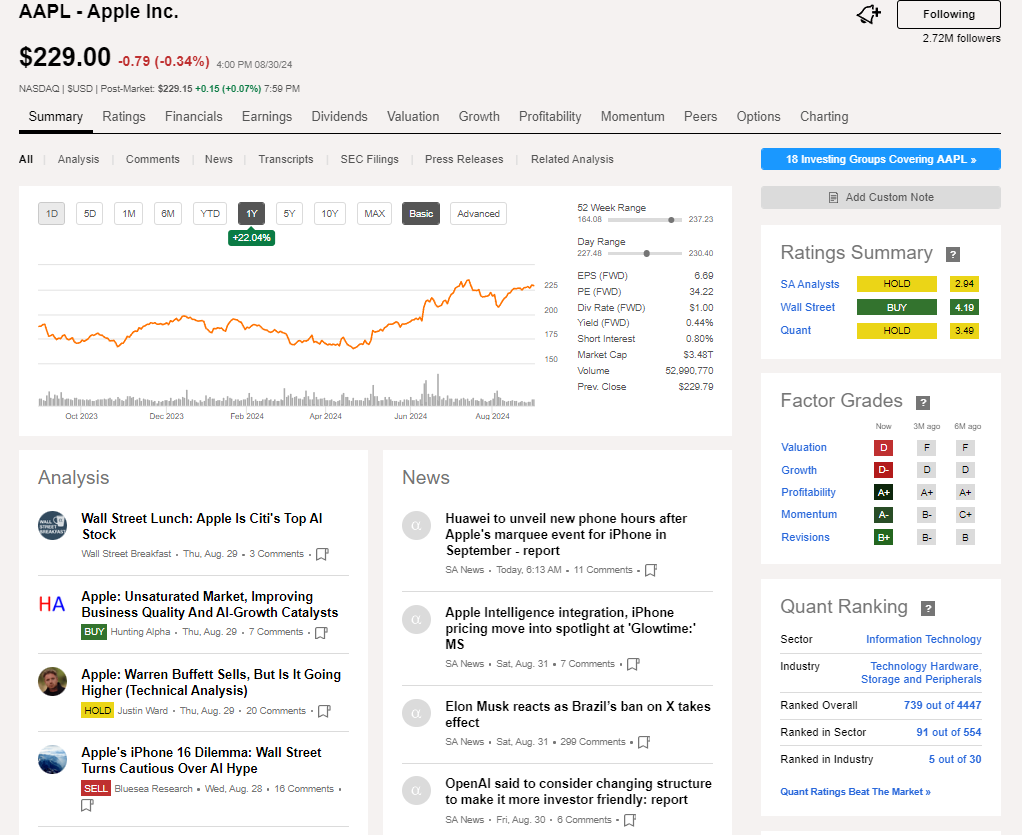Open the Transcripts filter tab
This screenshot has width=1022, height=835.
point(285,159)
